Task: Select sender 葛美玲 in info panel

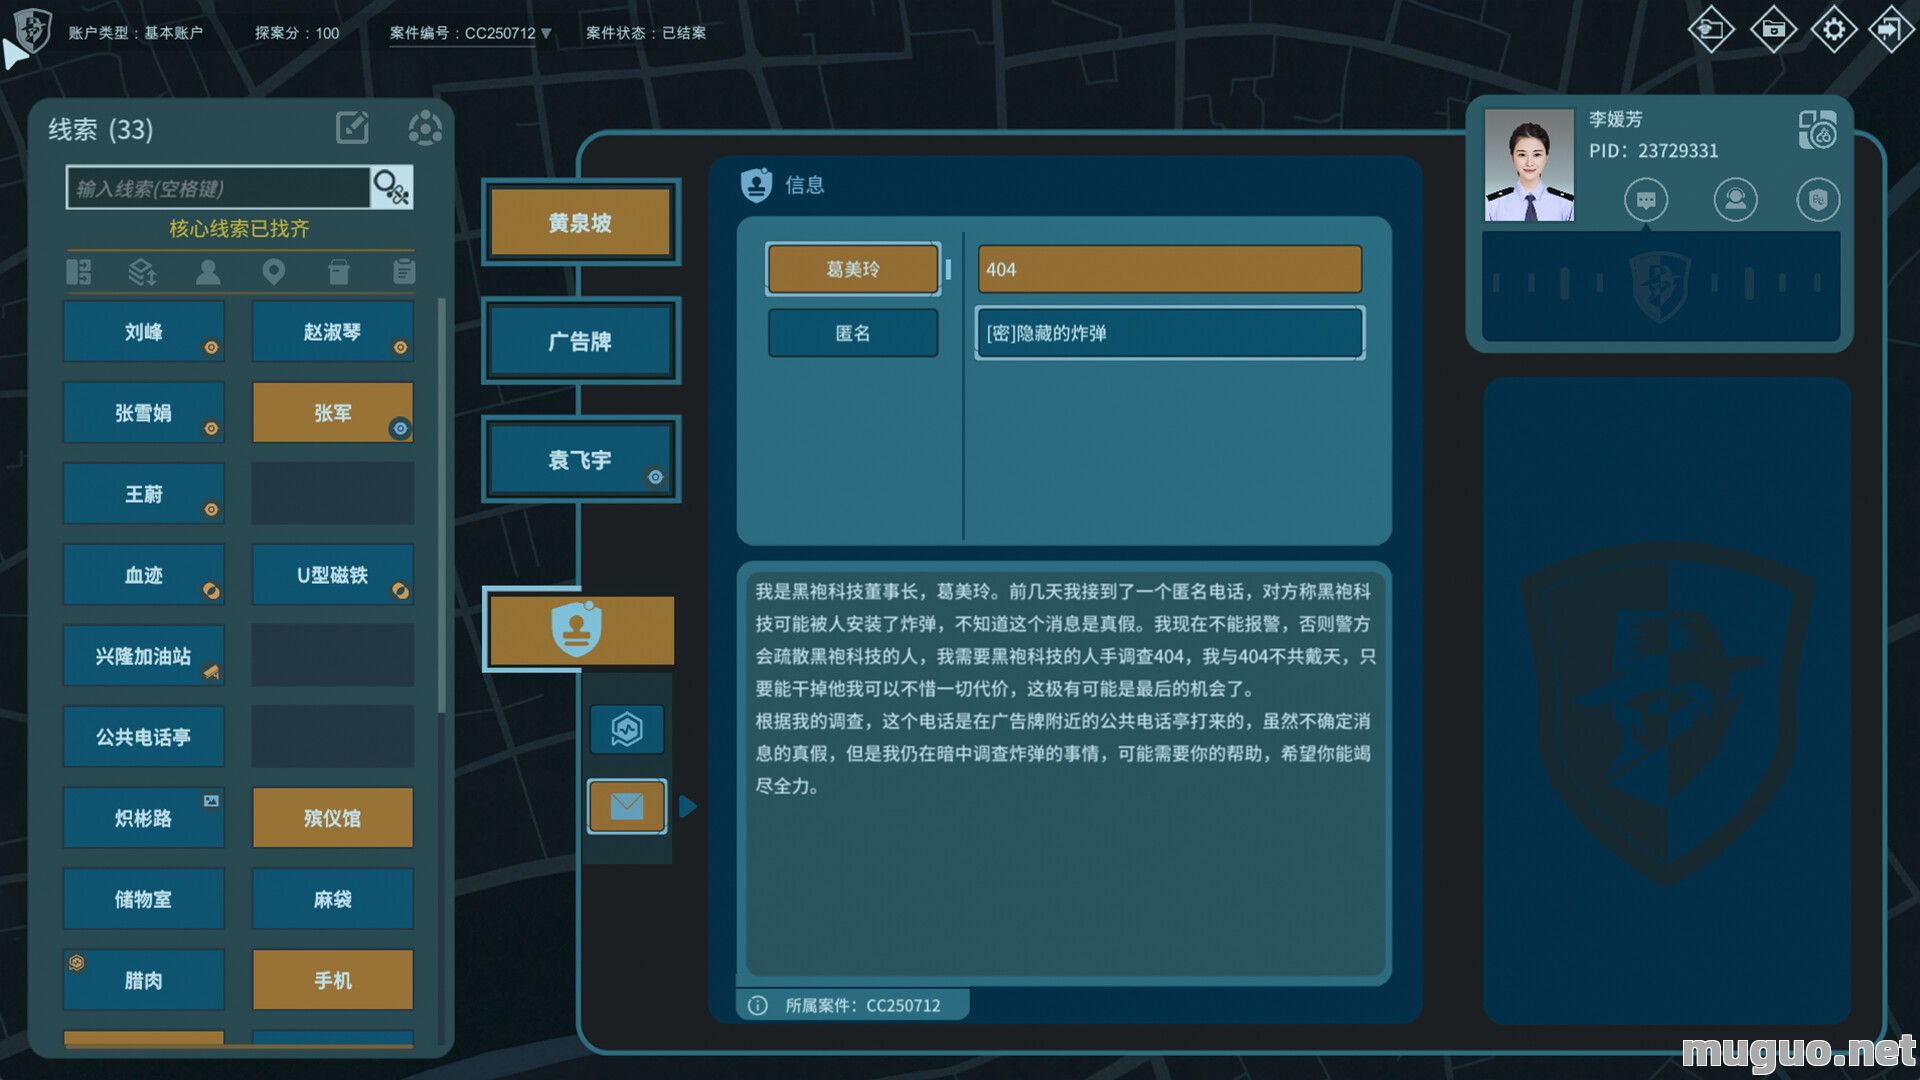Action: 853,269
